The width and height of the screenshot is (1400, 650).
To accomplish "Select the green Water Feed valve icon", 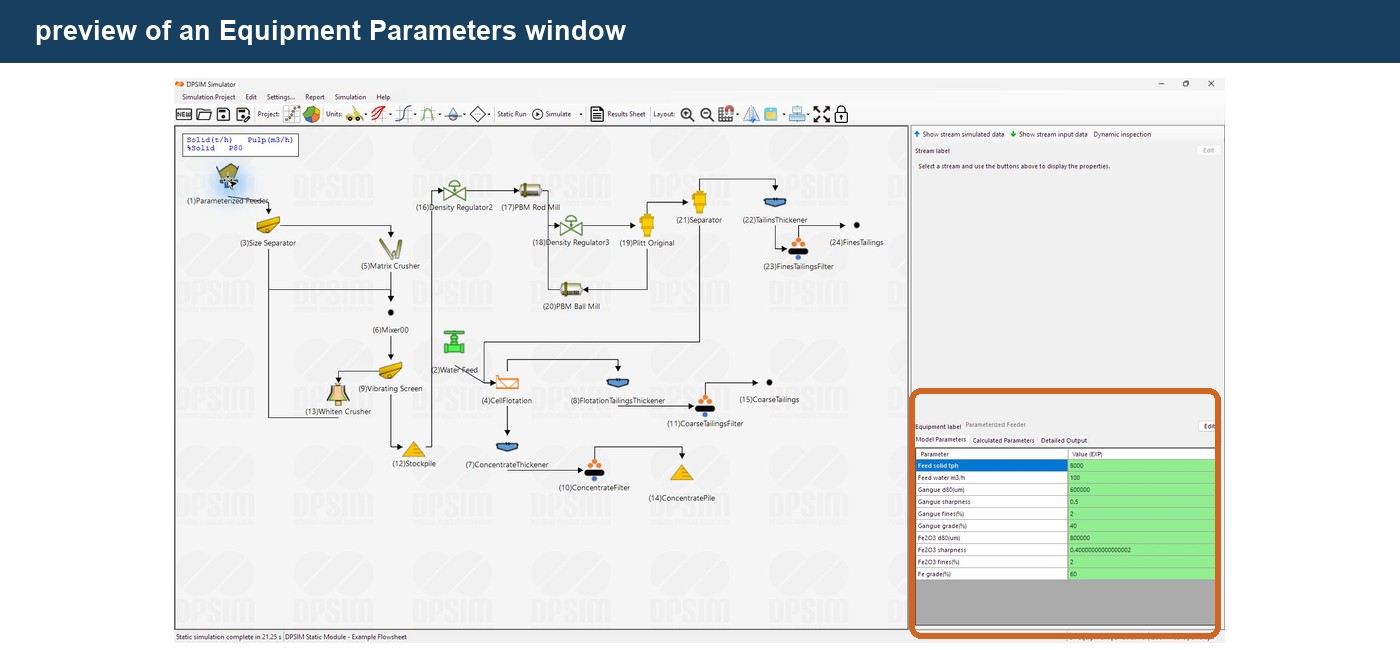I will (455, 343).
